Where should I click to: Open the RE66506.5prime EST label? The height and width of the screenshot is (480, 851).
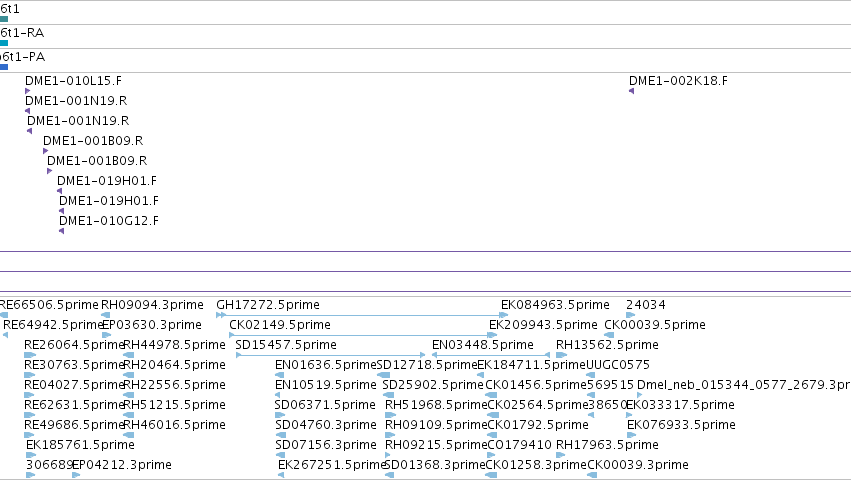click(49, 305)
